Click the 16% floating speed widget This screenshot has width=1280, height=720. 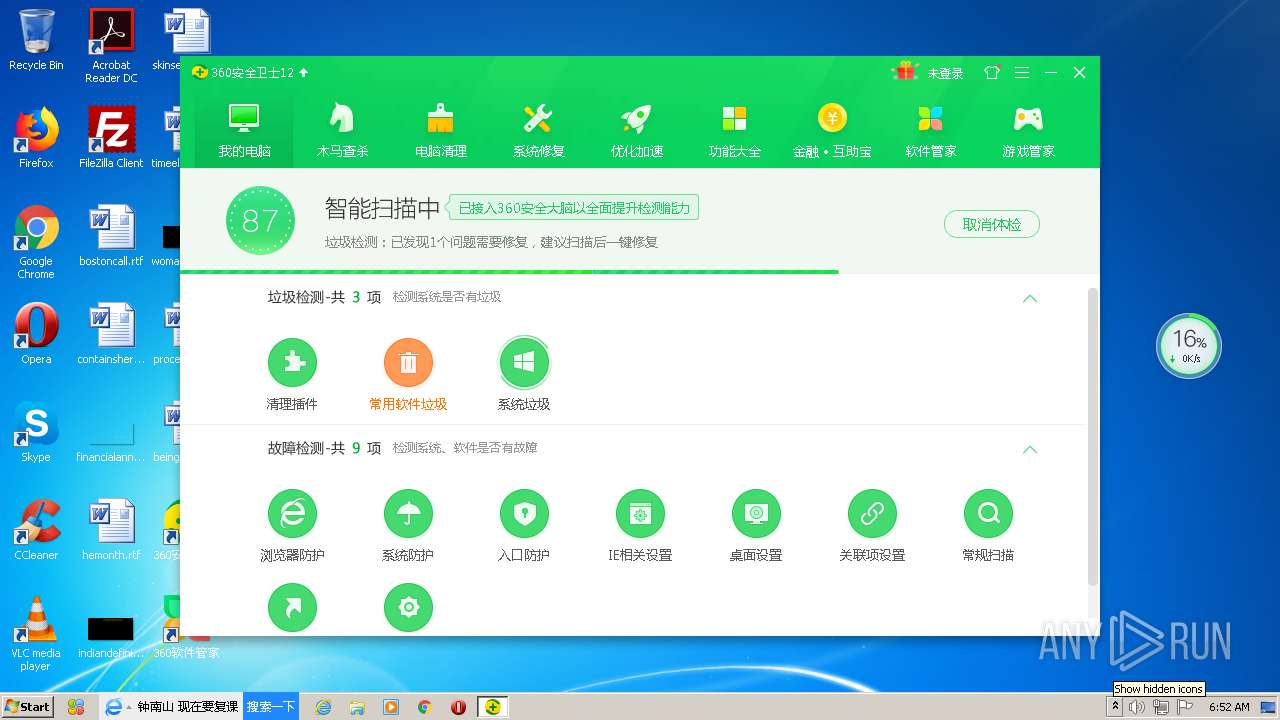click(1189, 346)
